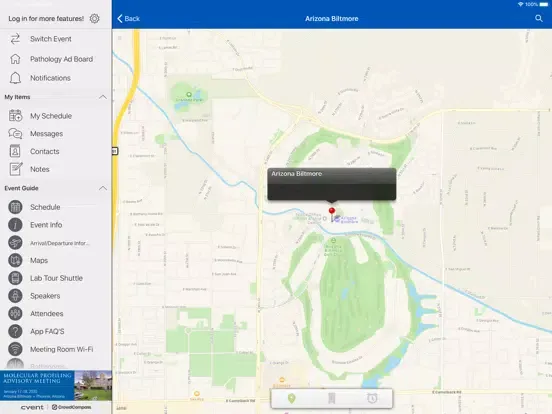This screenshot has height=414, width=552.
Task: Collapse the Event Guide section
Action: (x=103, y=188)
